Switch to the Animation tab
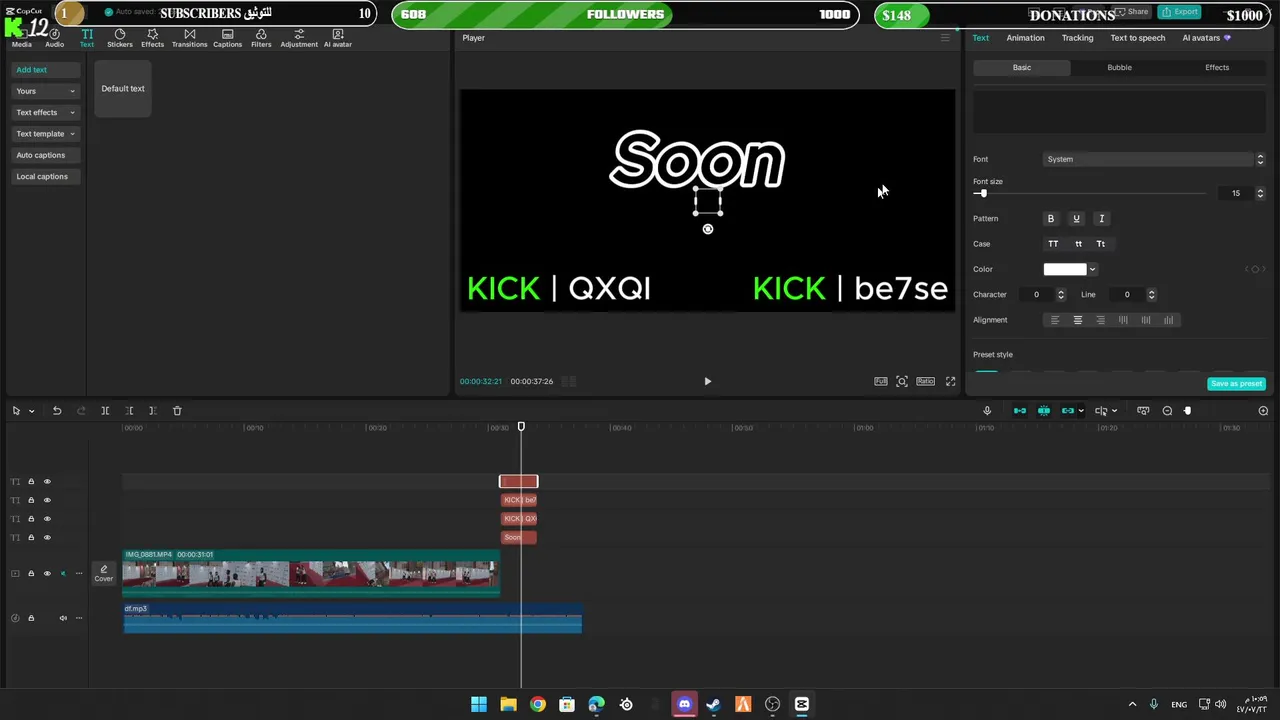This screenshot has height=720, width=1280. click(x=1025, y=38)
